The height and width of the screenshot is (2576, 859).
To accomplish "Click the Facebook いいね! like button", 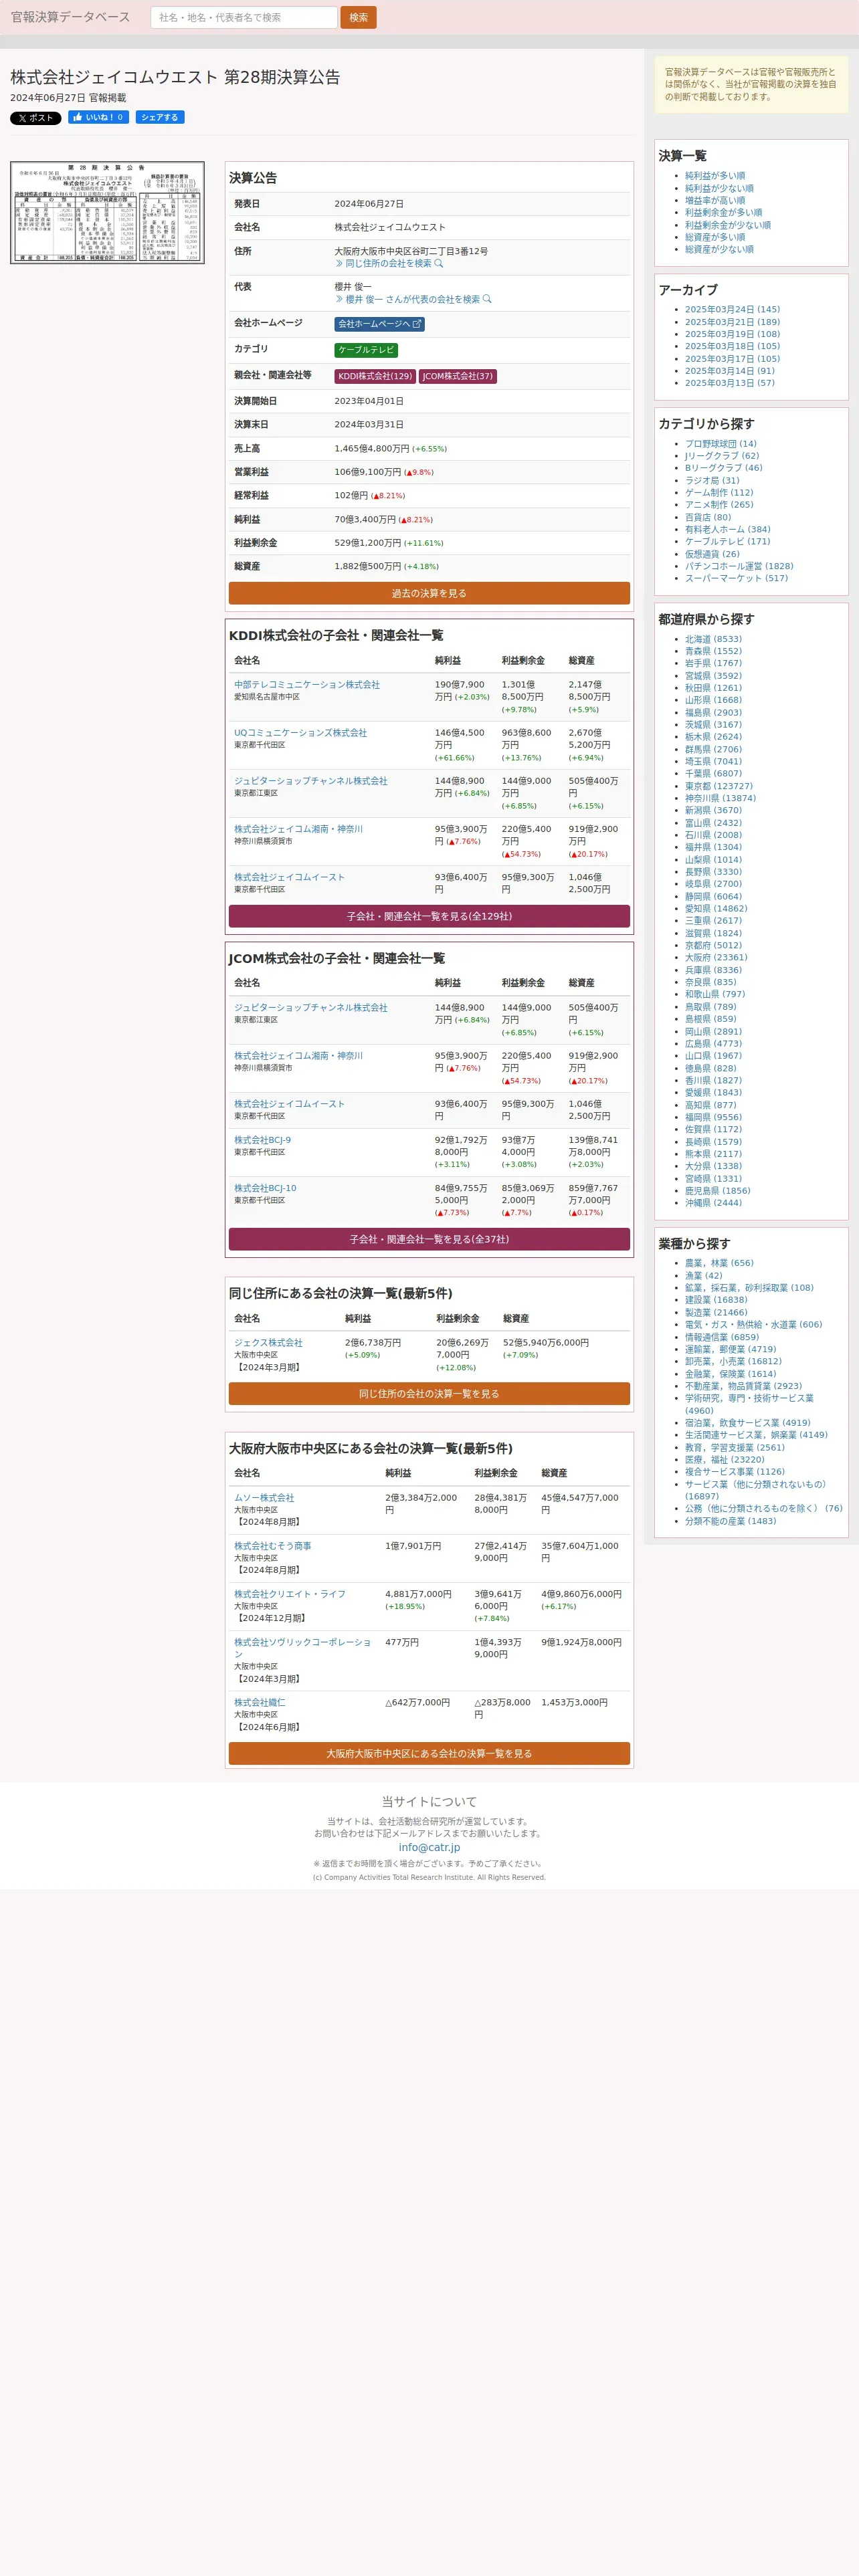I will coord(98,117).
